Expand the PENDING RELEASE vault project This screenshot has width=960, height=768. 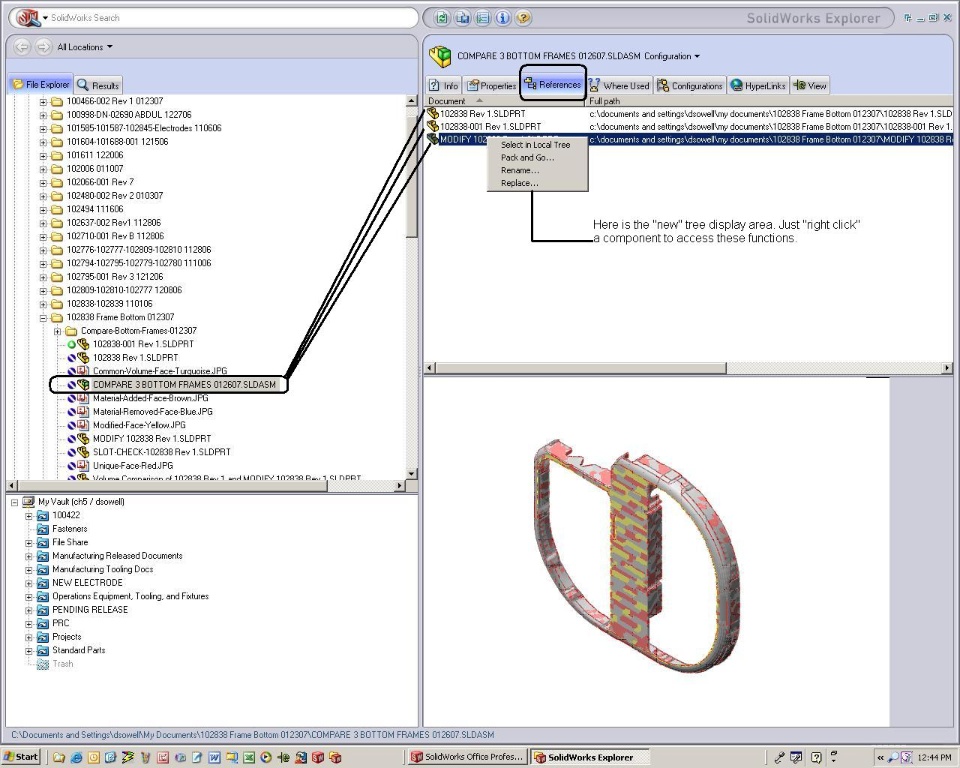pos(29,610)
